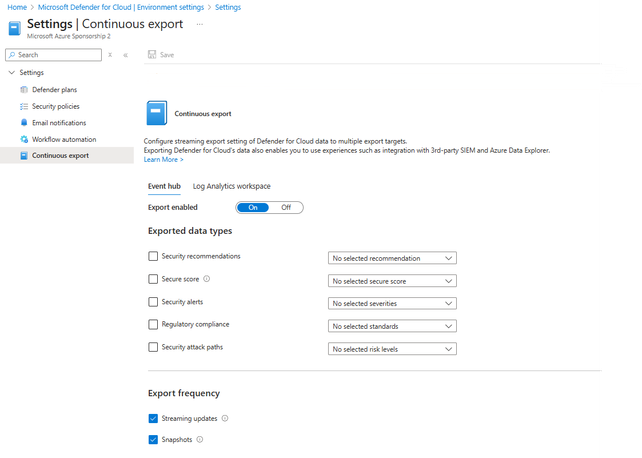The image size is (642, 458).
Task: Collapse the sidebar with double-chevron icon
Action: point(125,55)
